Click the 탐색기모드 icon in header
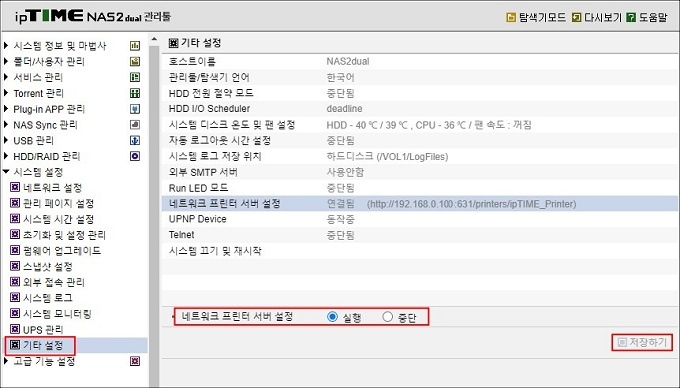The height and width of the screenshot is (388, 680). tap(511, 17)
